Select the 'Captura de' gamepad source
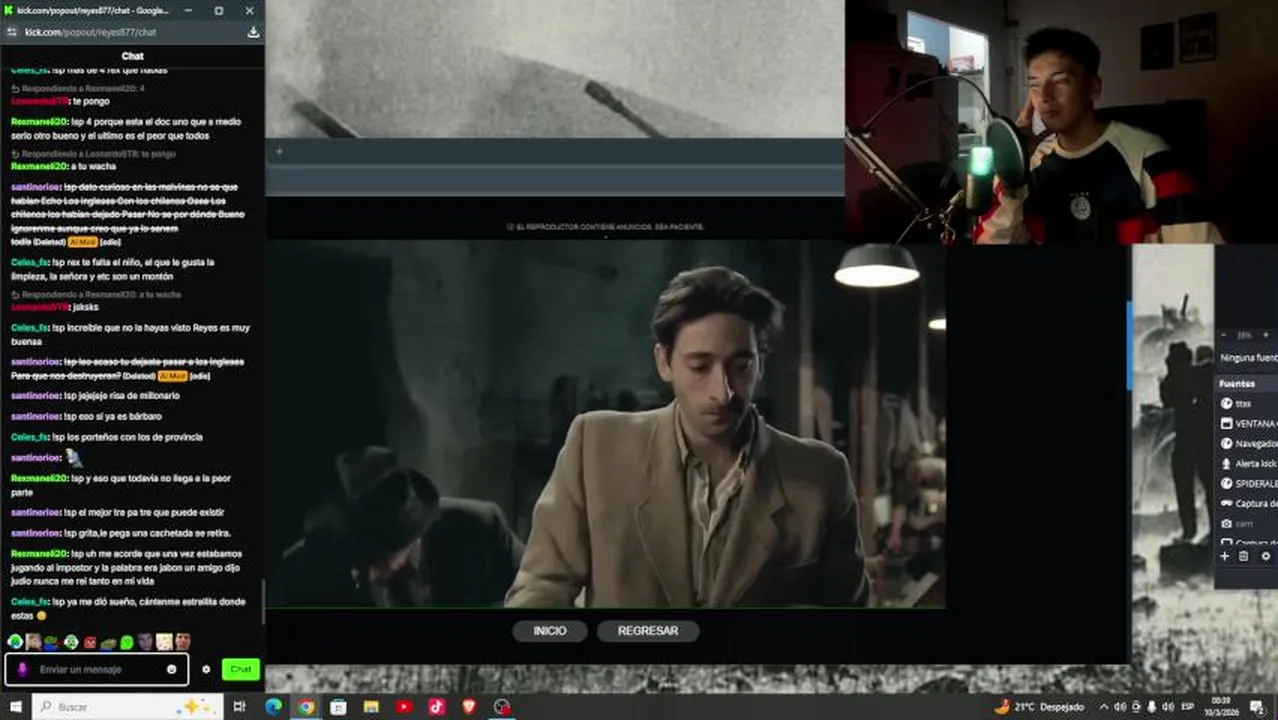This screenshot has width=1278, height=720. 1247,503
